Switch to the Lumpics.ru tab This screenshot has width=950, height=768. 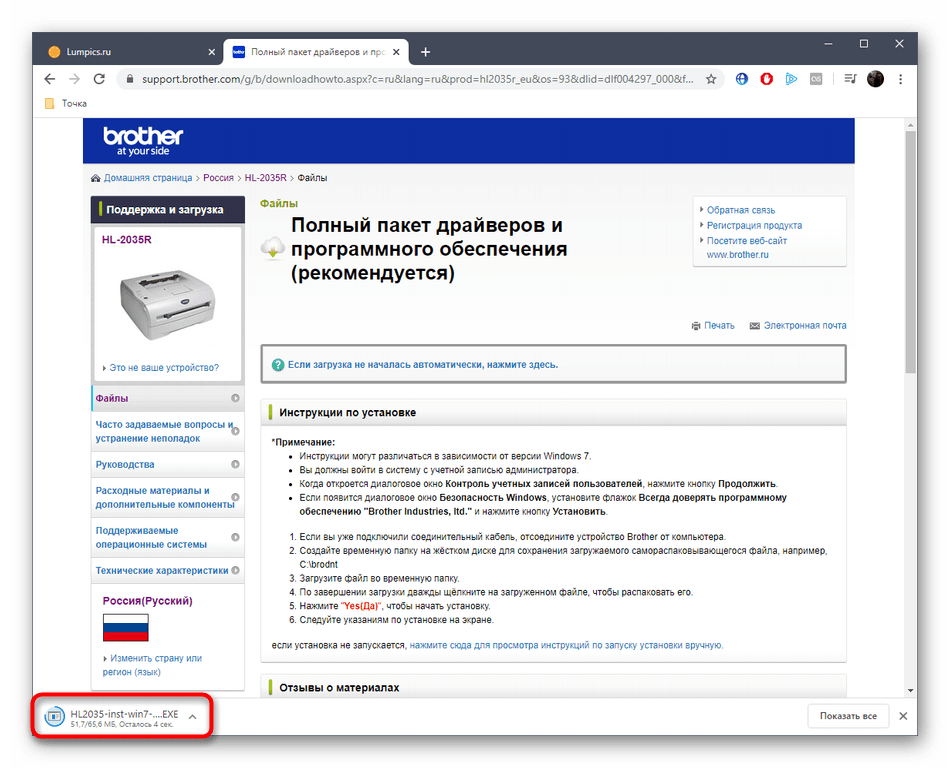(127, 52)
